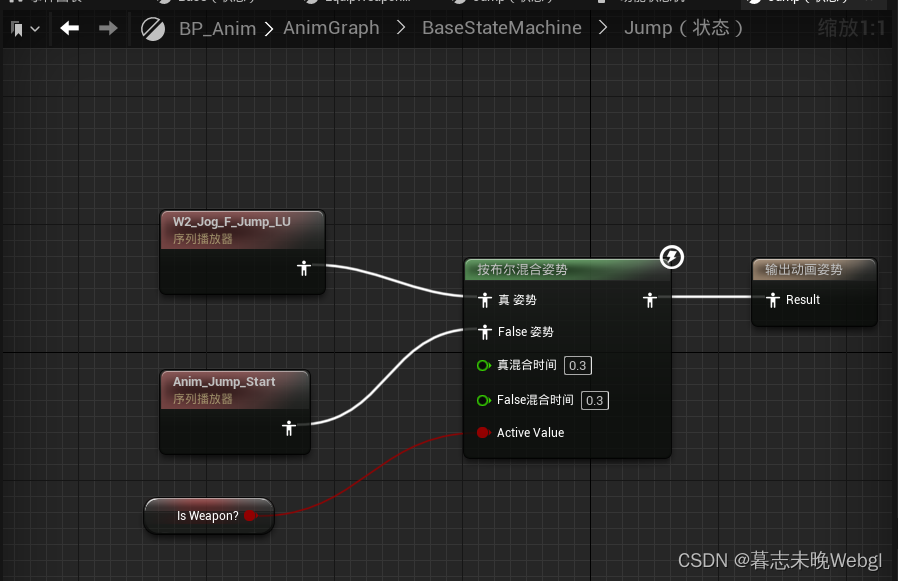Screen dimensions: 898x581
Task: Click the fast-path lightning icon on blend node
Action: pos(672,257)
